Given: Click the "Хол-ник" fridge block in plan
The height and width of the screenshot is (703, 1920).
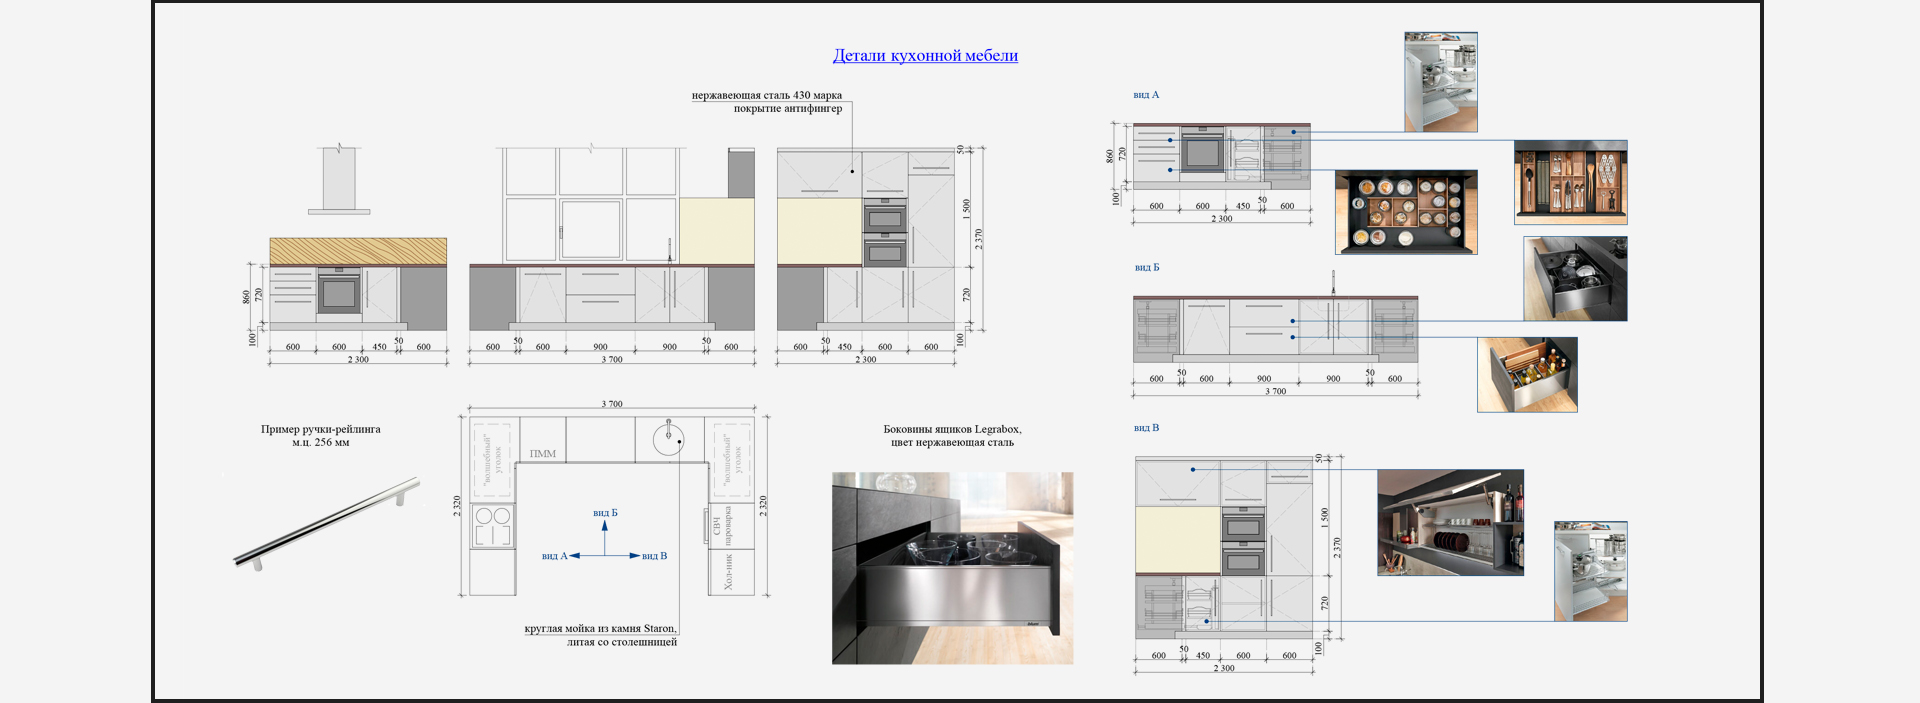Looking at the screenshot, I should click(729, 572).
